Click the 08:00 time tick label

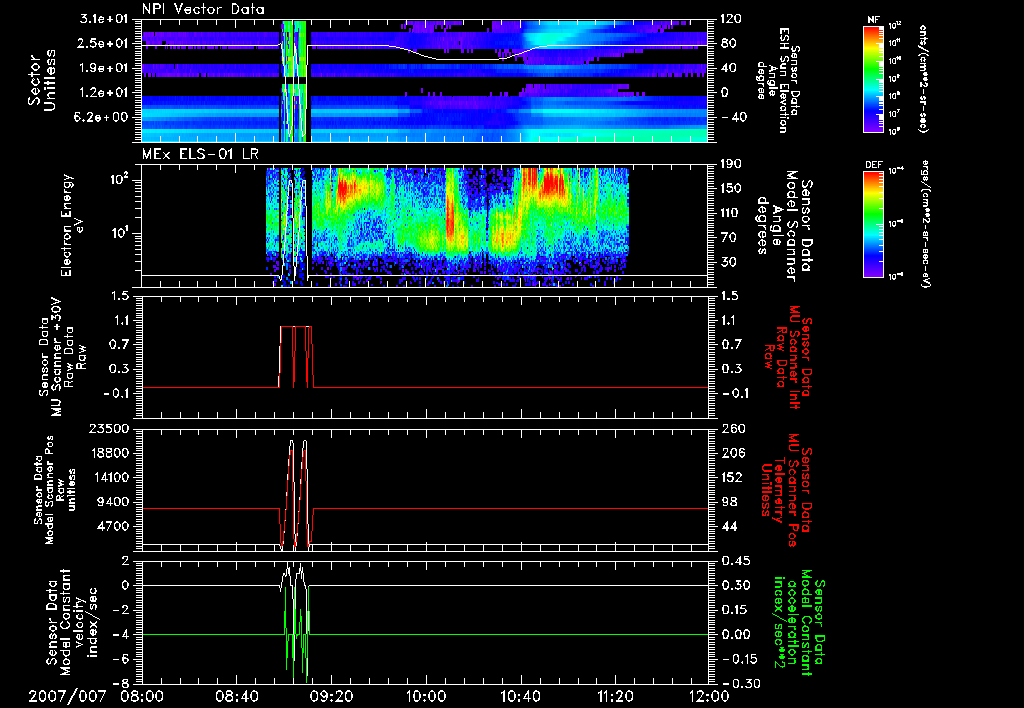pos(142,696)
